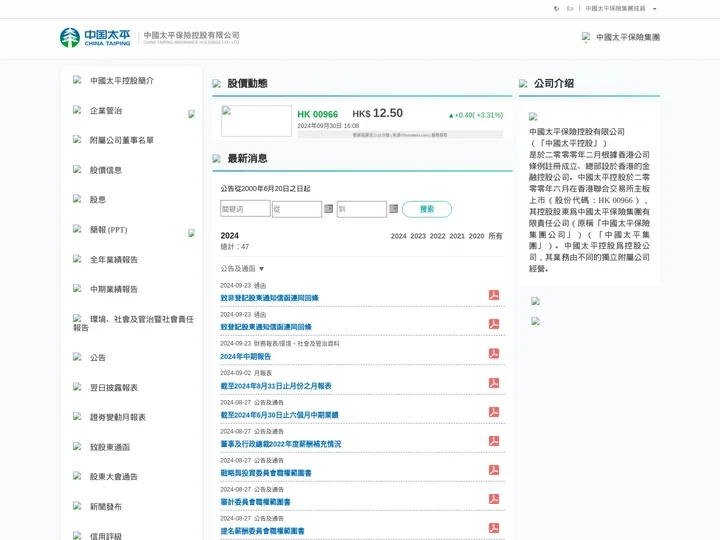Open 證券變動月報表 in sidebar
Image resolution: width=720 pixels, height=540 pixels.
118,417
